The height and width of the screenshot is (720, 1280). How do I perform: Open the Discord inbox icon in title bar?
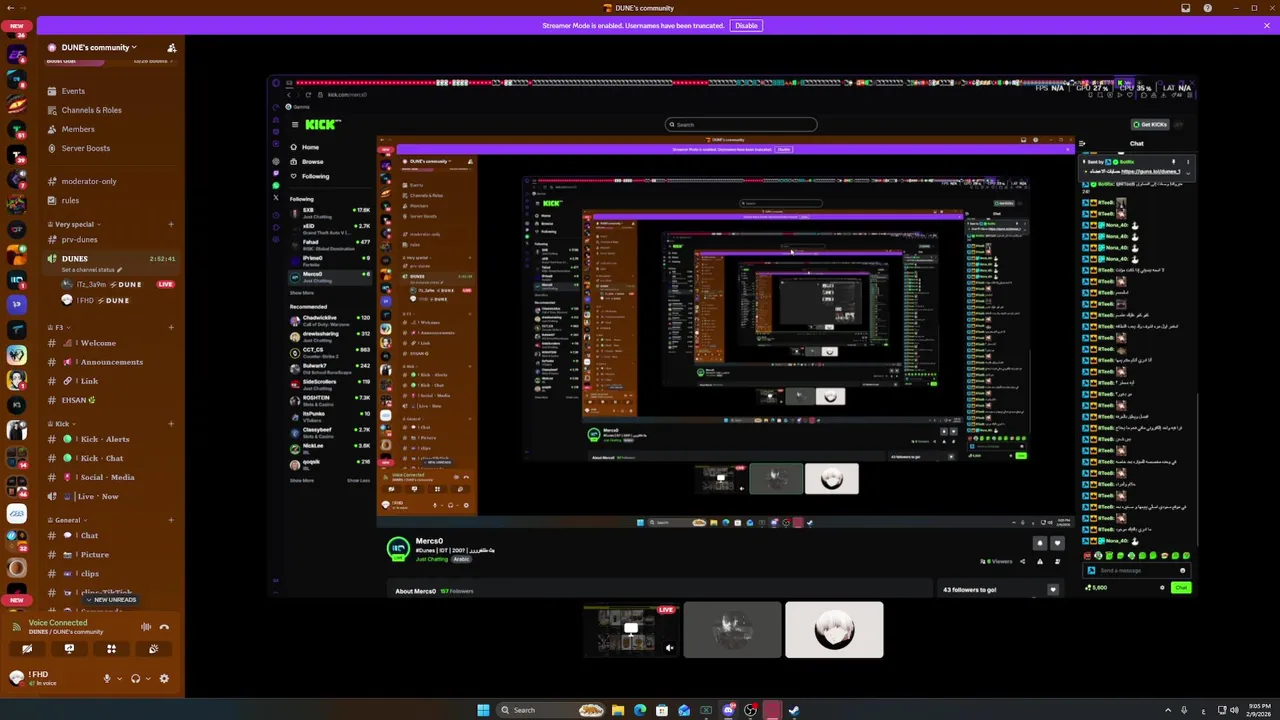[x=1186, y=8]
